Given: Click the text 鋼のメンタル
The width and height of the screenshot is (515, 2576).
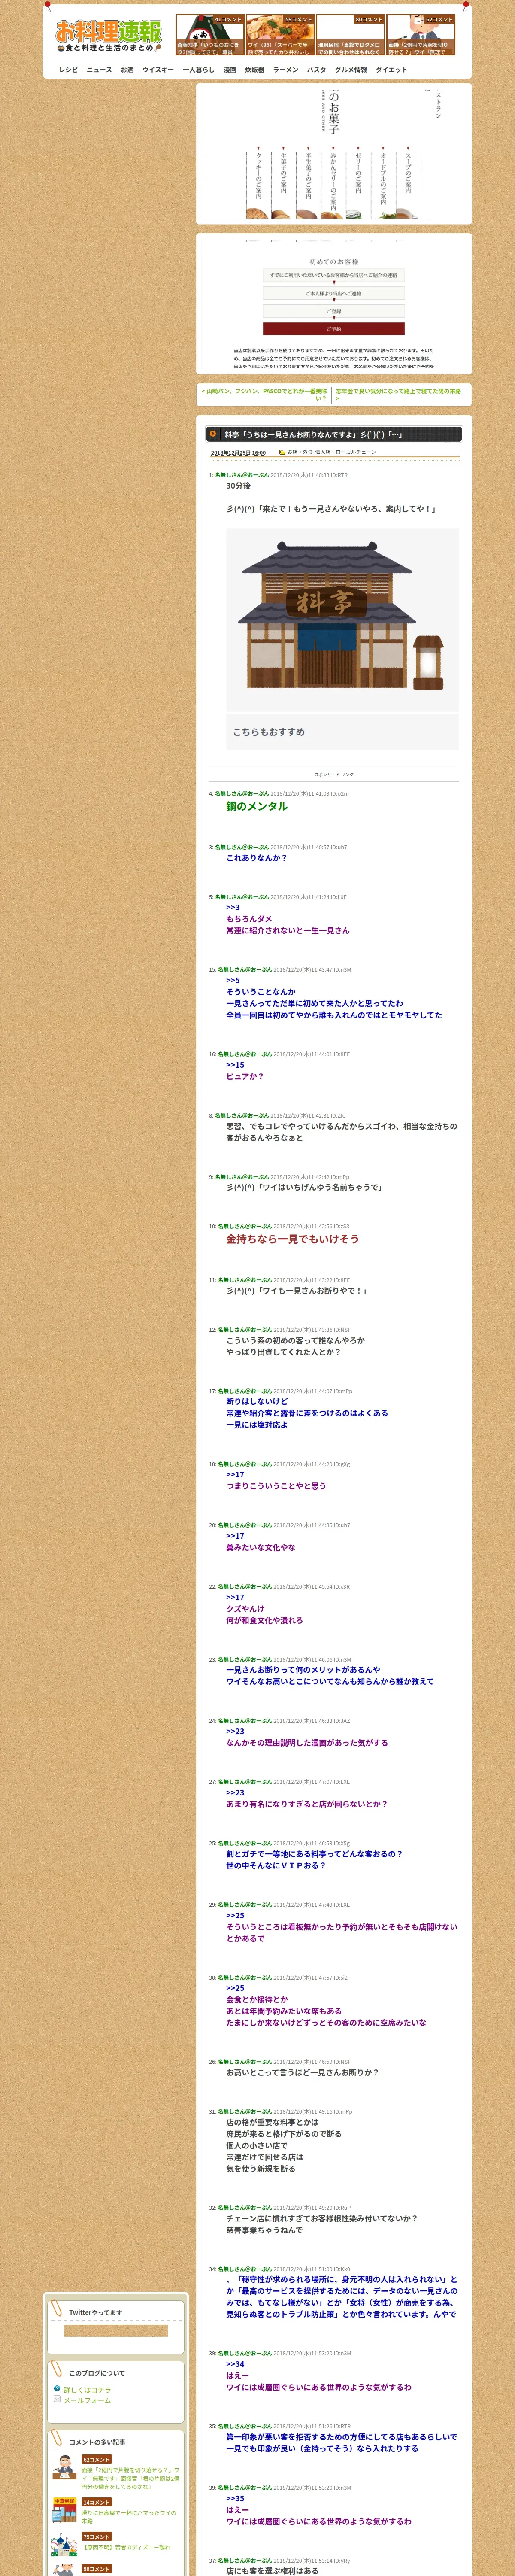Looking at the screenshot, I should coord(257,806).
